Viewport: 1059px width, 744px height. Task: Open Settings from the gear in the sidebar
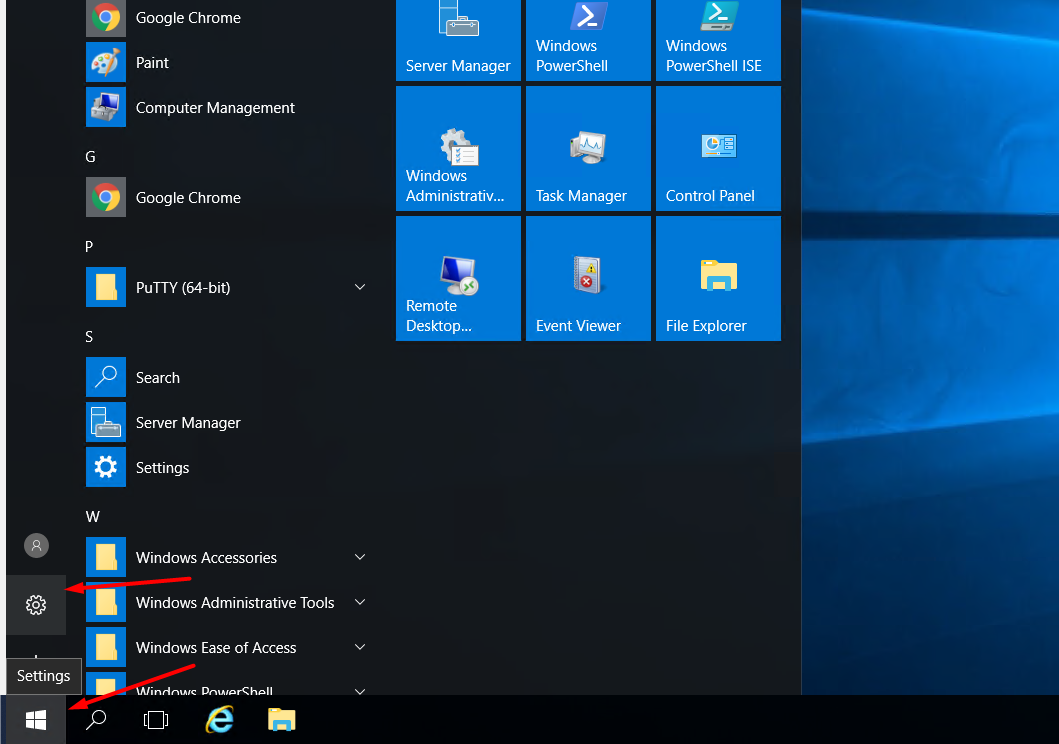36,605
